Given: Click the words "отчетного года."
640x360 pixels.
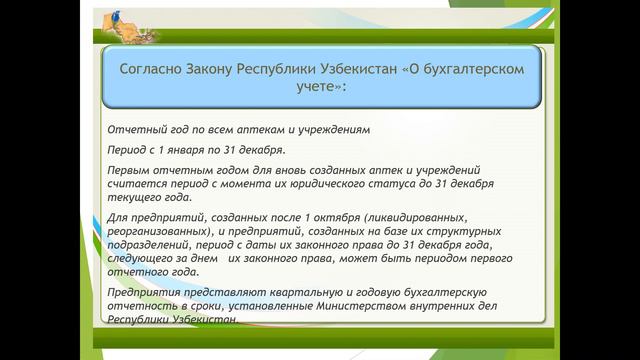Looking at the screenshot, I should click(x=153, y=272).
